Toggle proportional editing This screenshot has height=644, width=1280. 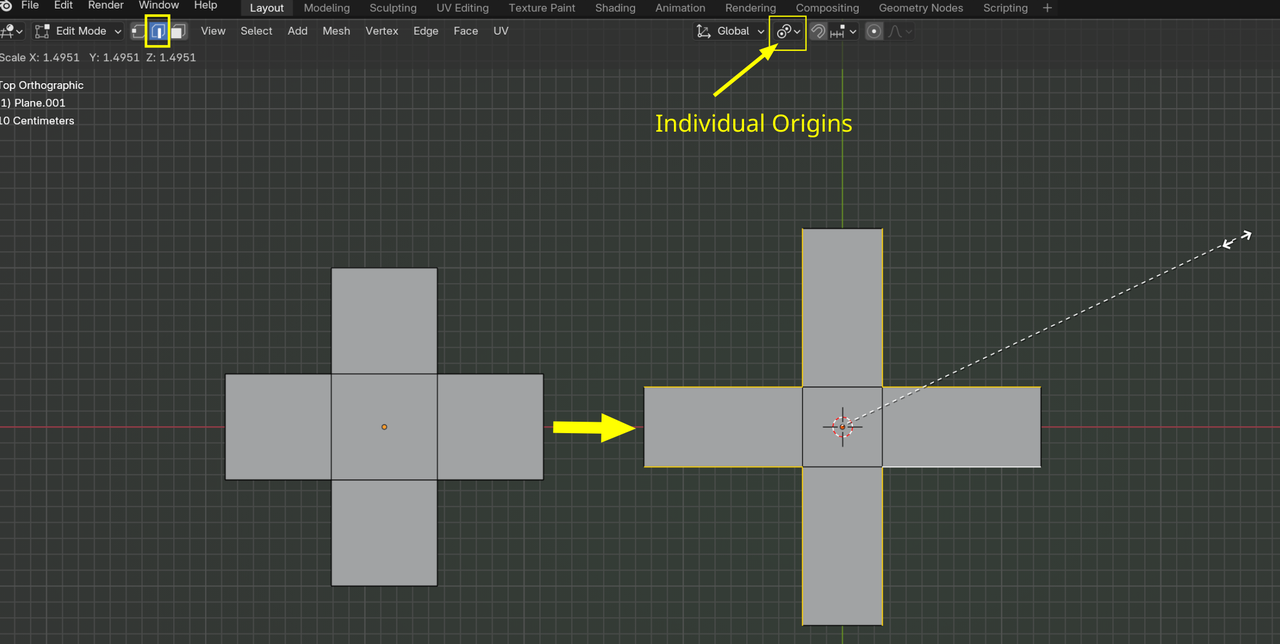pyautogui.click(x=874, y=31)
